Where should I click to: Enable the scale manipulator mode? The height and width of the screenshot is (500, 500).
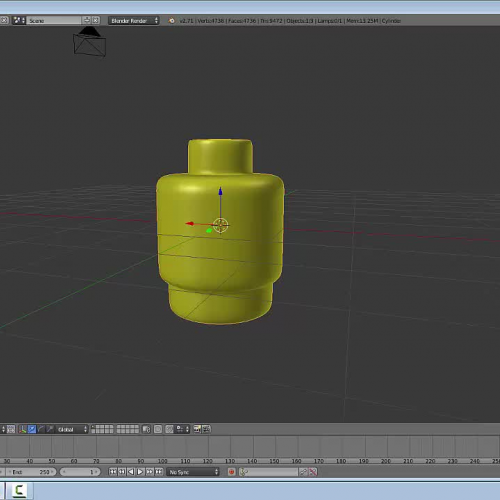pos(50,429)
